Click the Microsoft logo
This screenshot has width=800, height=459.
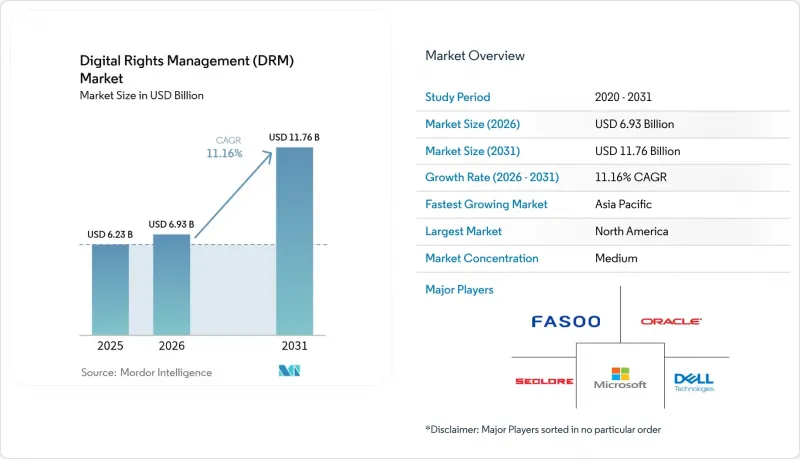(x=620, y=378)
